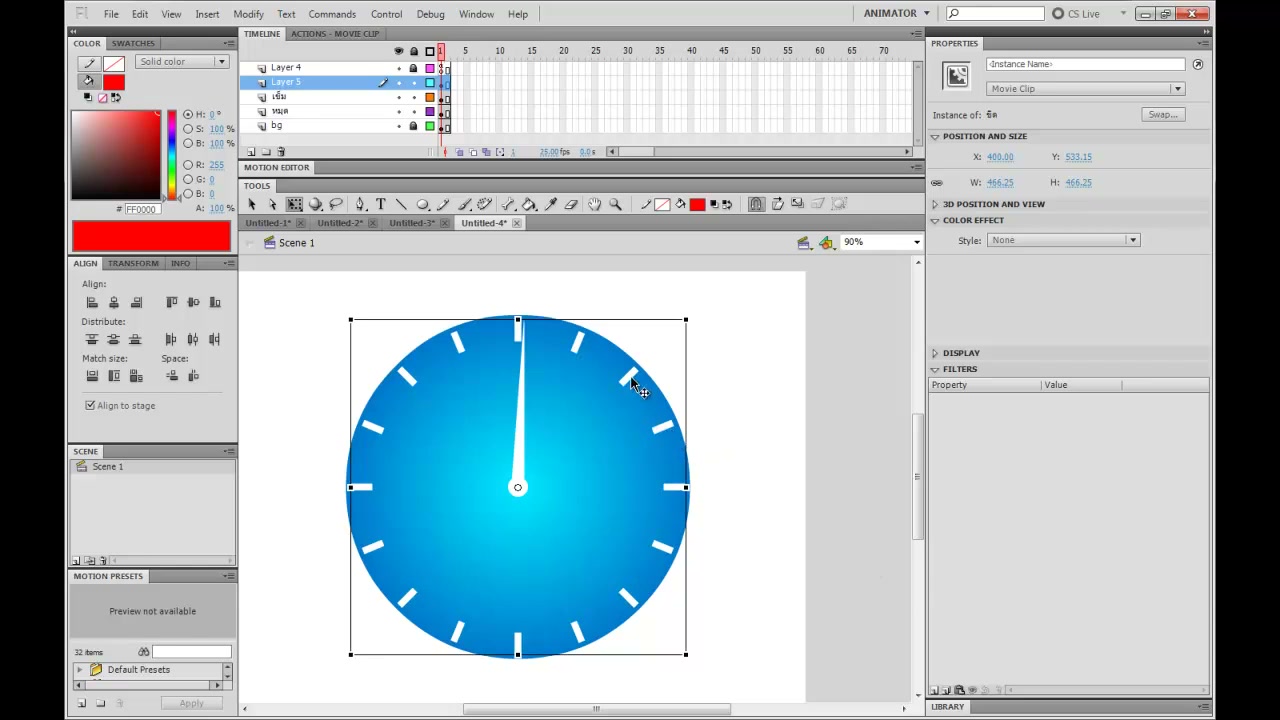This screenshot has width=1280, height=720.
Task: Click the hue spectrum slider bar
Action: [172, 155]
